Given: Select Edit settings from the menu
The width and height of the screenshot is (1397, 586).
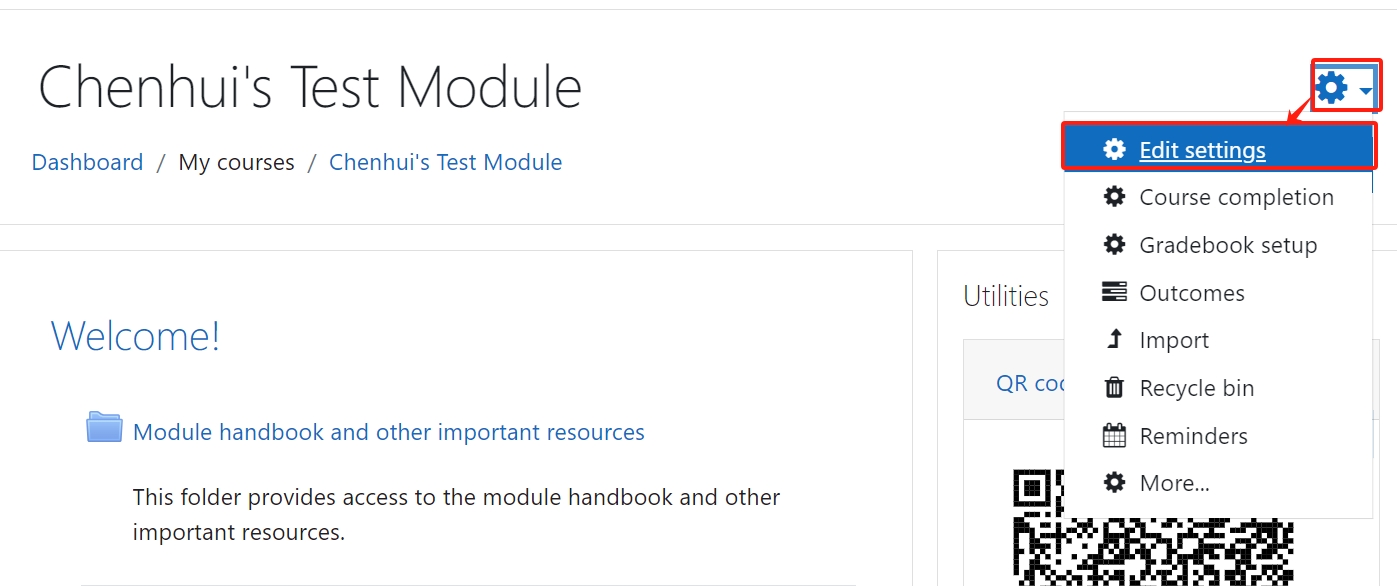Looking at the screenshot, I should pyautogui.click(x=1202, y=148).
